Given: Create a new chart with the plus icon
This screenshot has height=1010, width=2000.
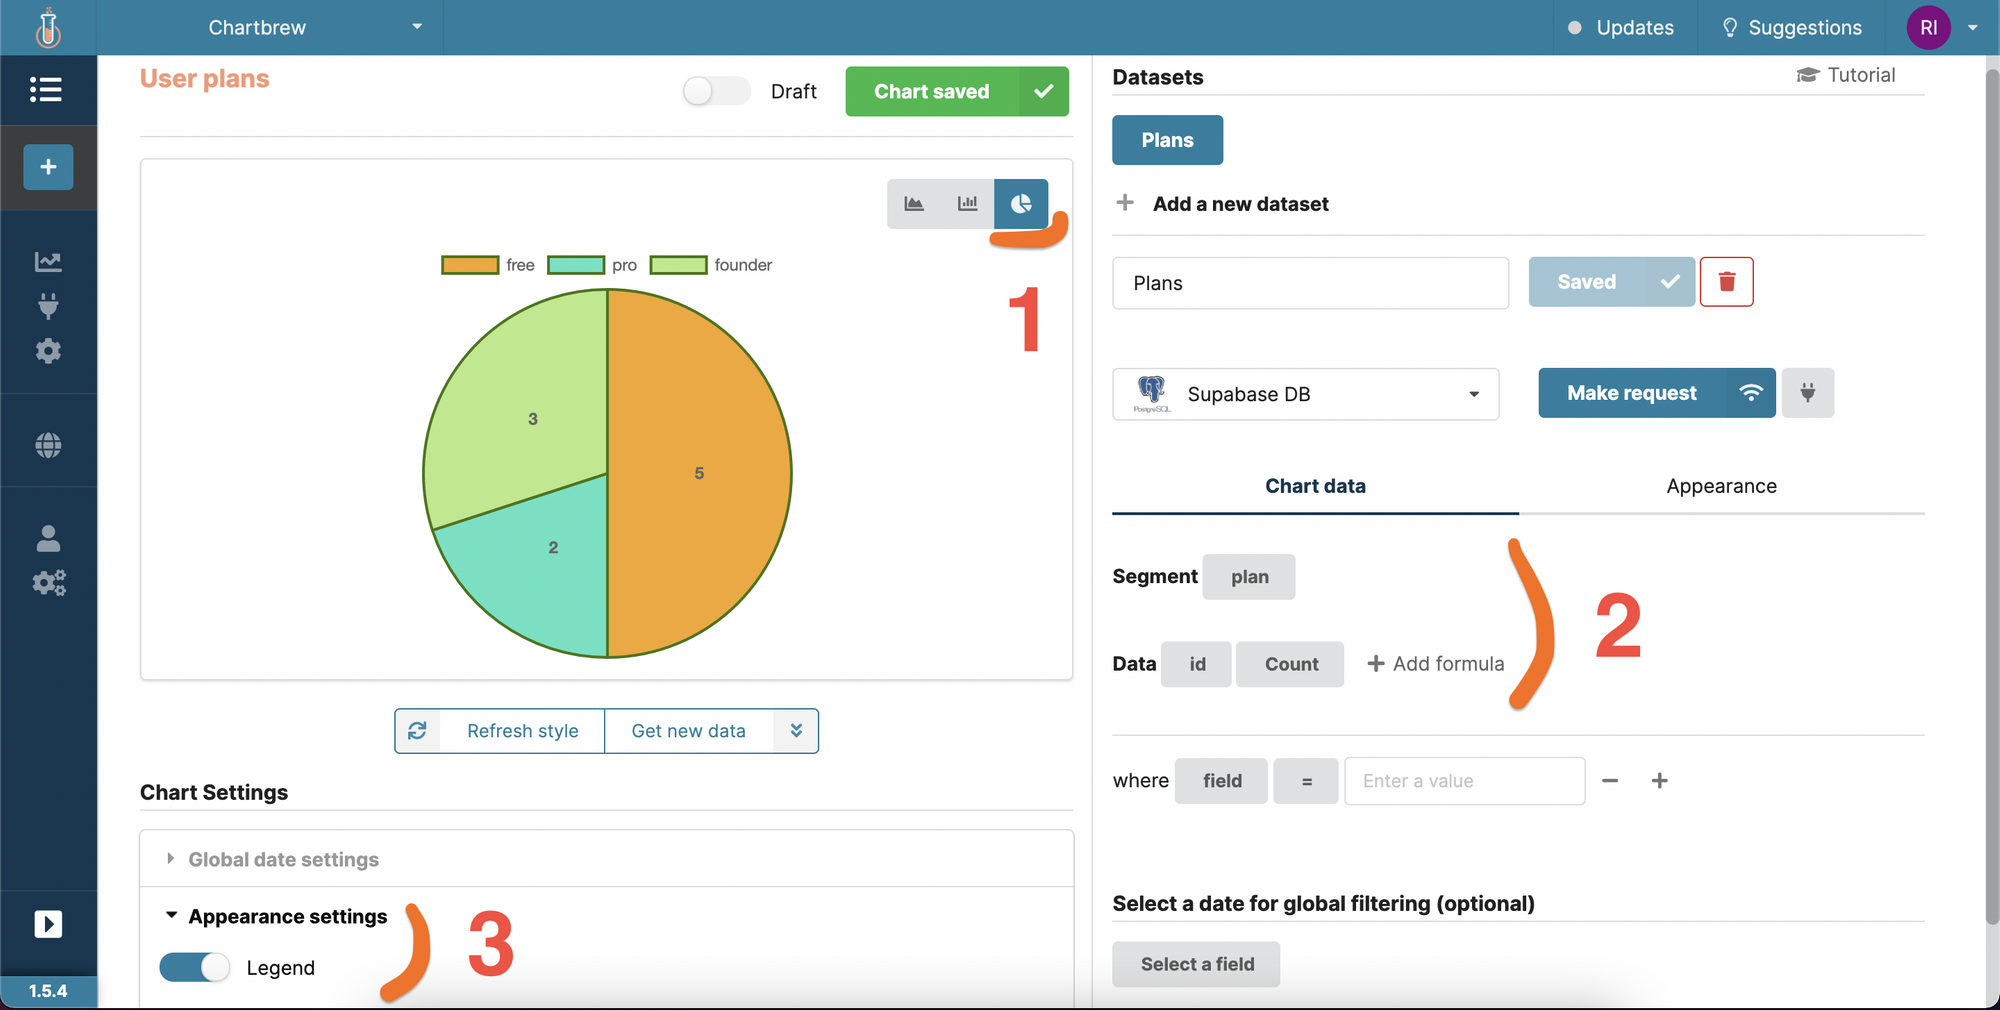Looking at the screenshot, I should (x=47, y=167).
